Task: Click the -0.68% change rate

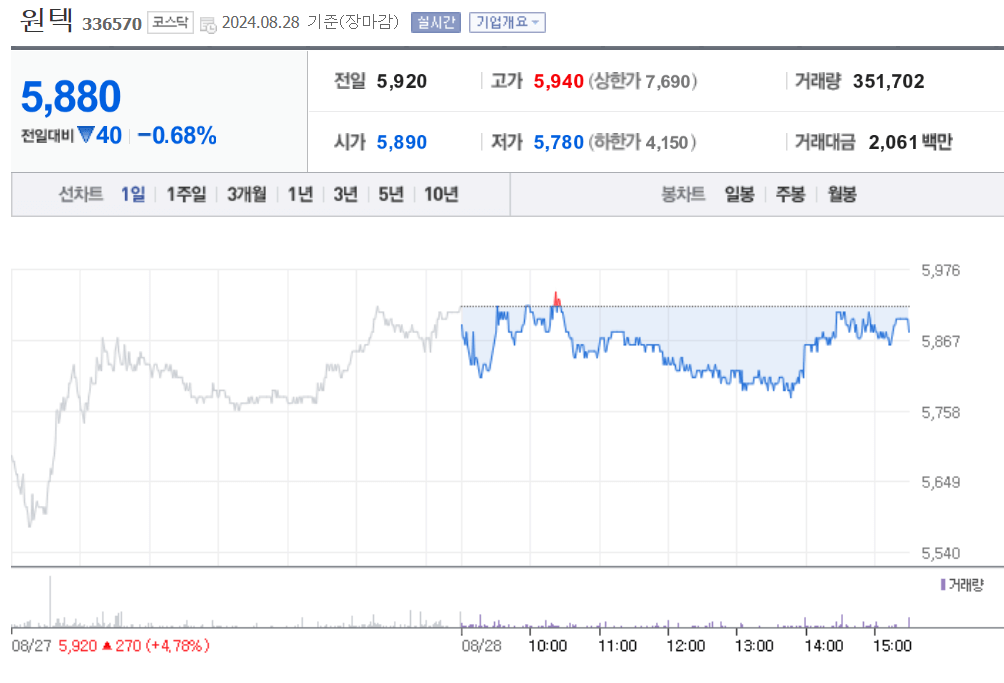Action: coord(177,136)
